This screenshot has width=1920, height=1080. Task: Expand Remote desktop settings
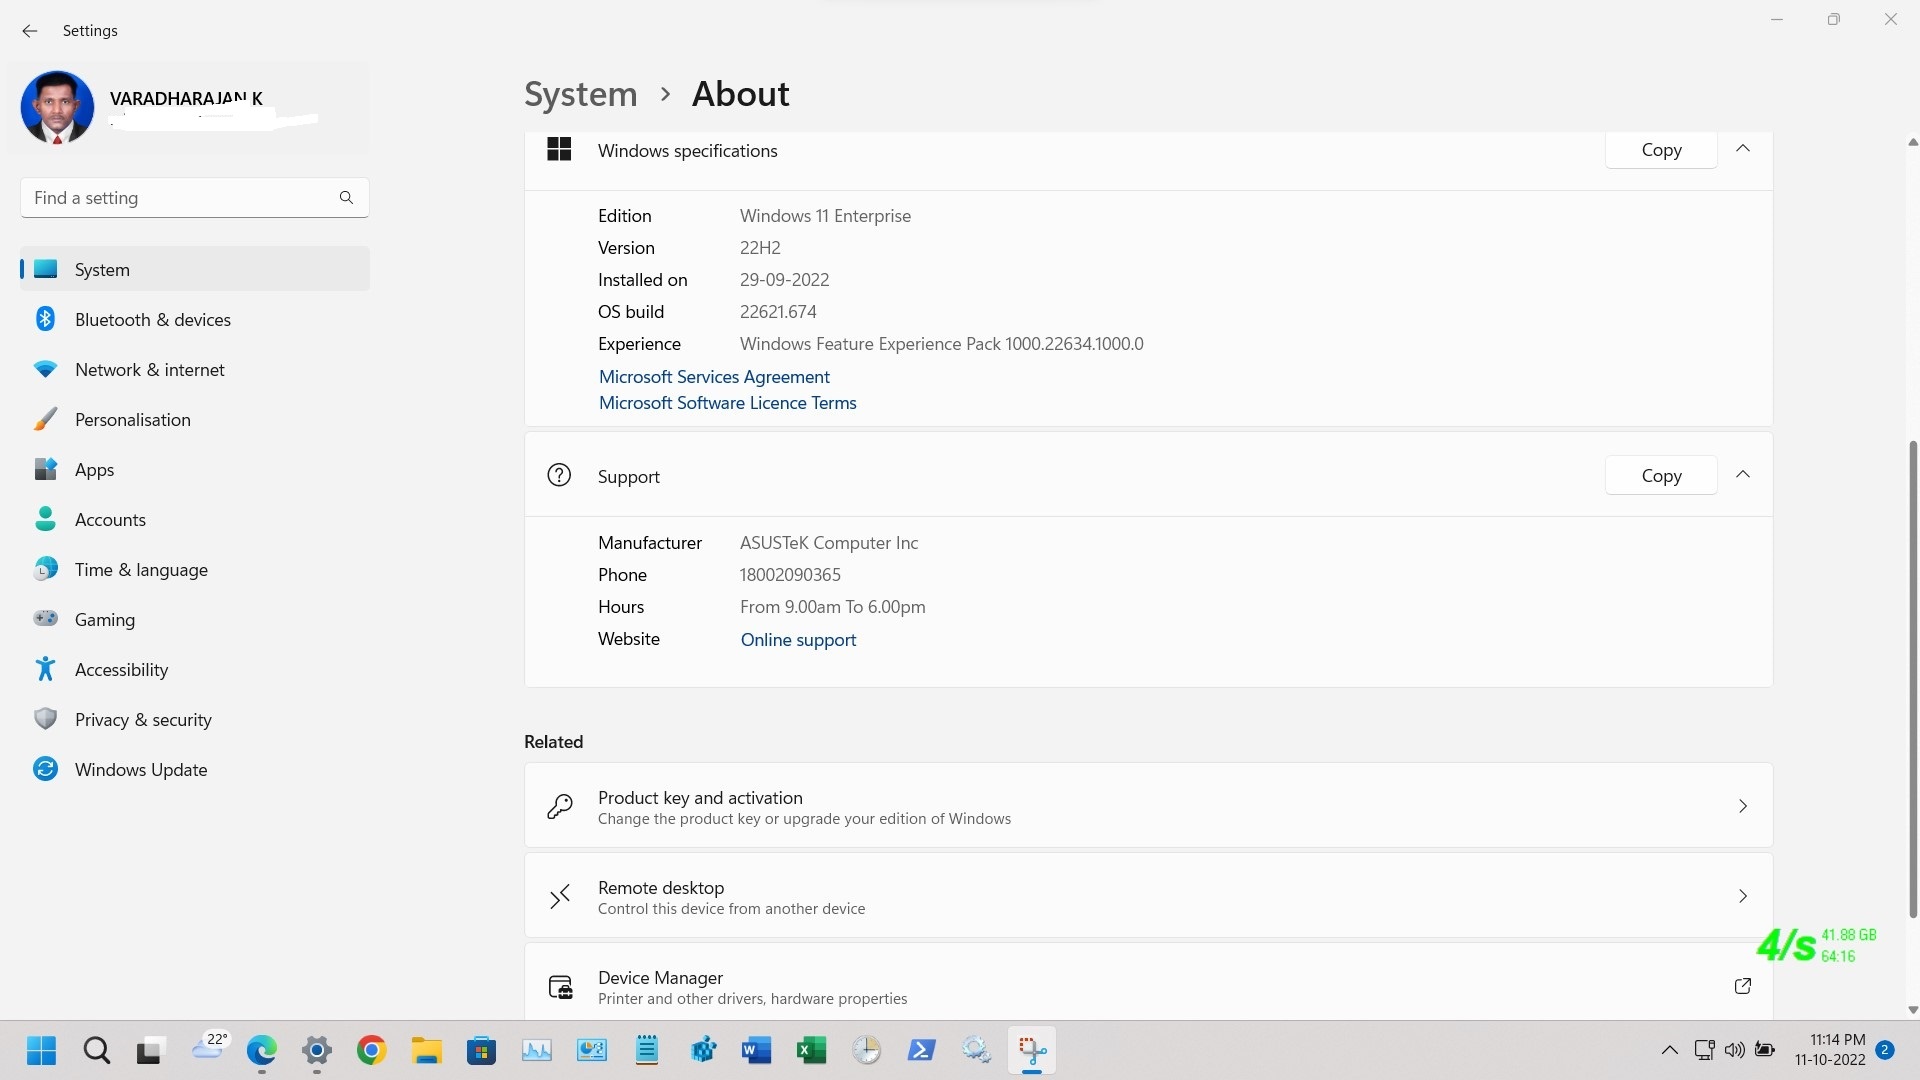coord(1743,896)
